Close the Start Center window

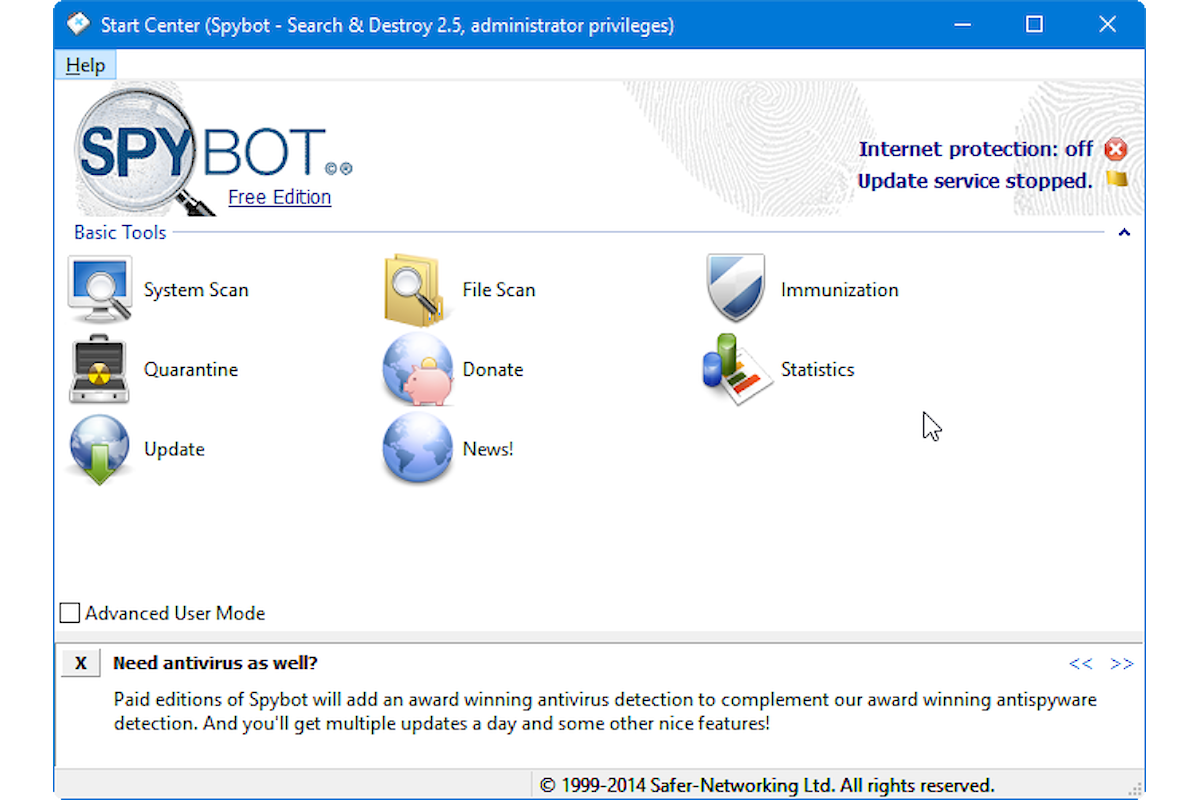(x=1107, y=24)
